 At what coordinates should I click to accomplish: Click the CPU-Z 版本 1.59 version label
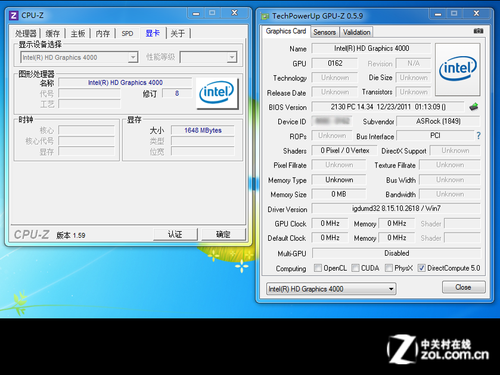pyautogui.click(x=71, y=235)
